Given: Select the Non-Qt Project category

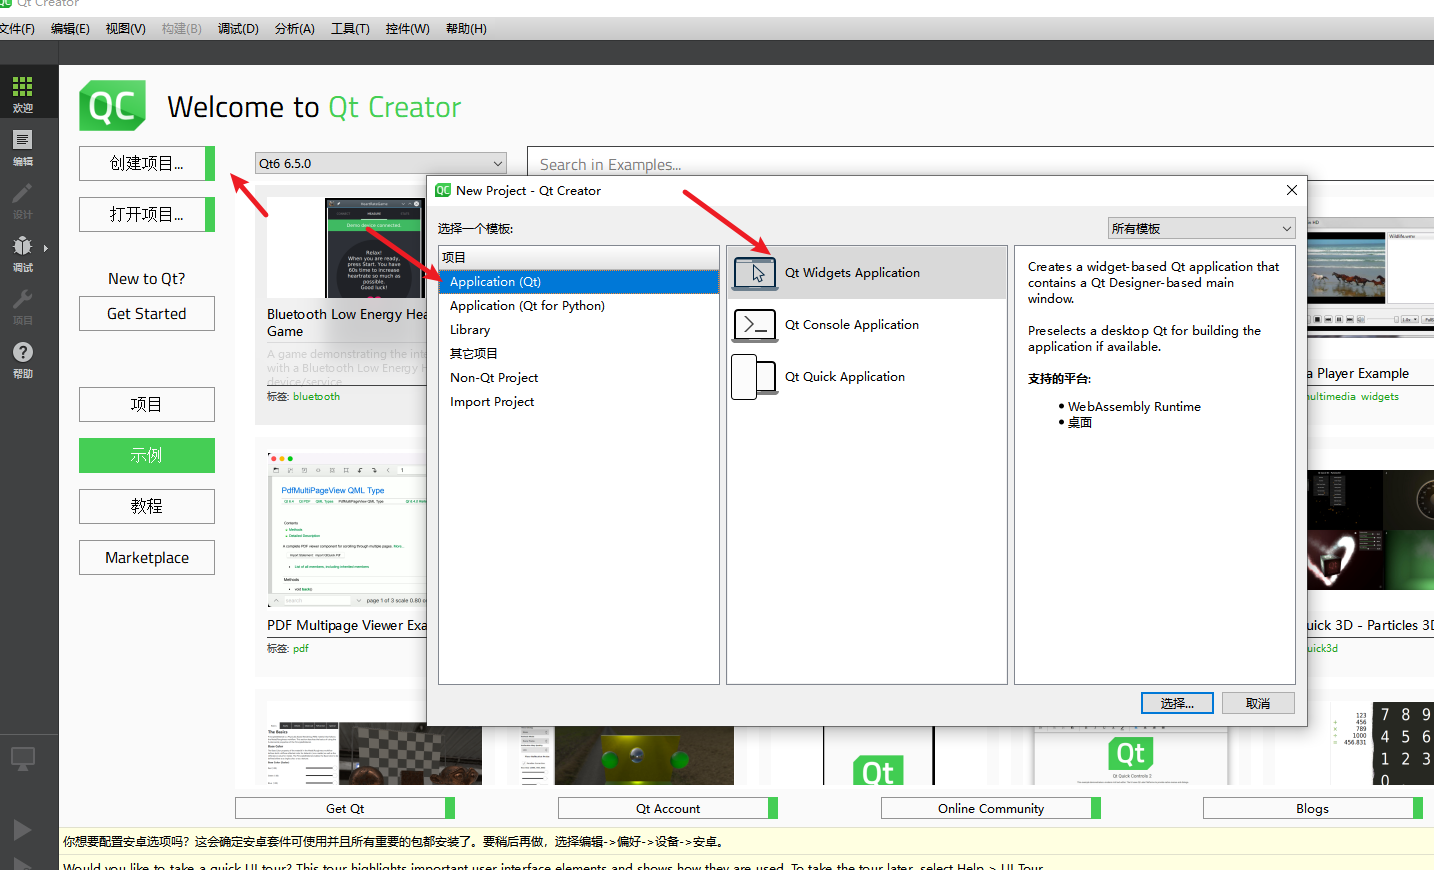Looking at the screenshot, I should (x=579, y=378).
